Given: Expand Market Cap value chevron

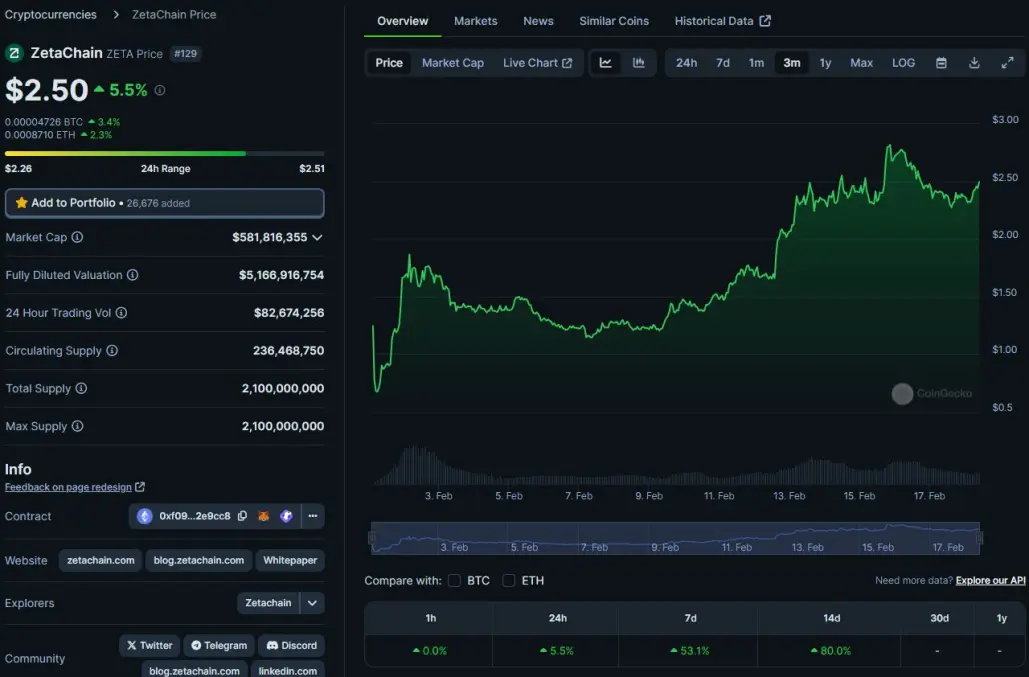Looking at the screenshot, I should (x=318, y=237).
